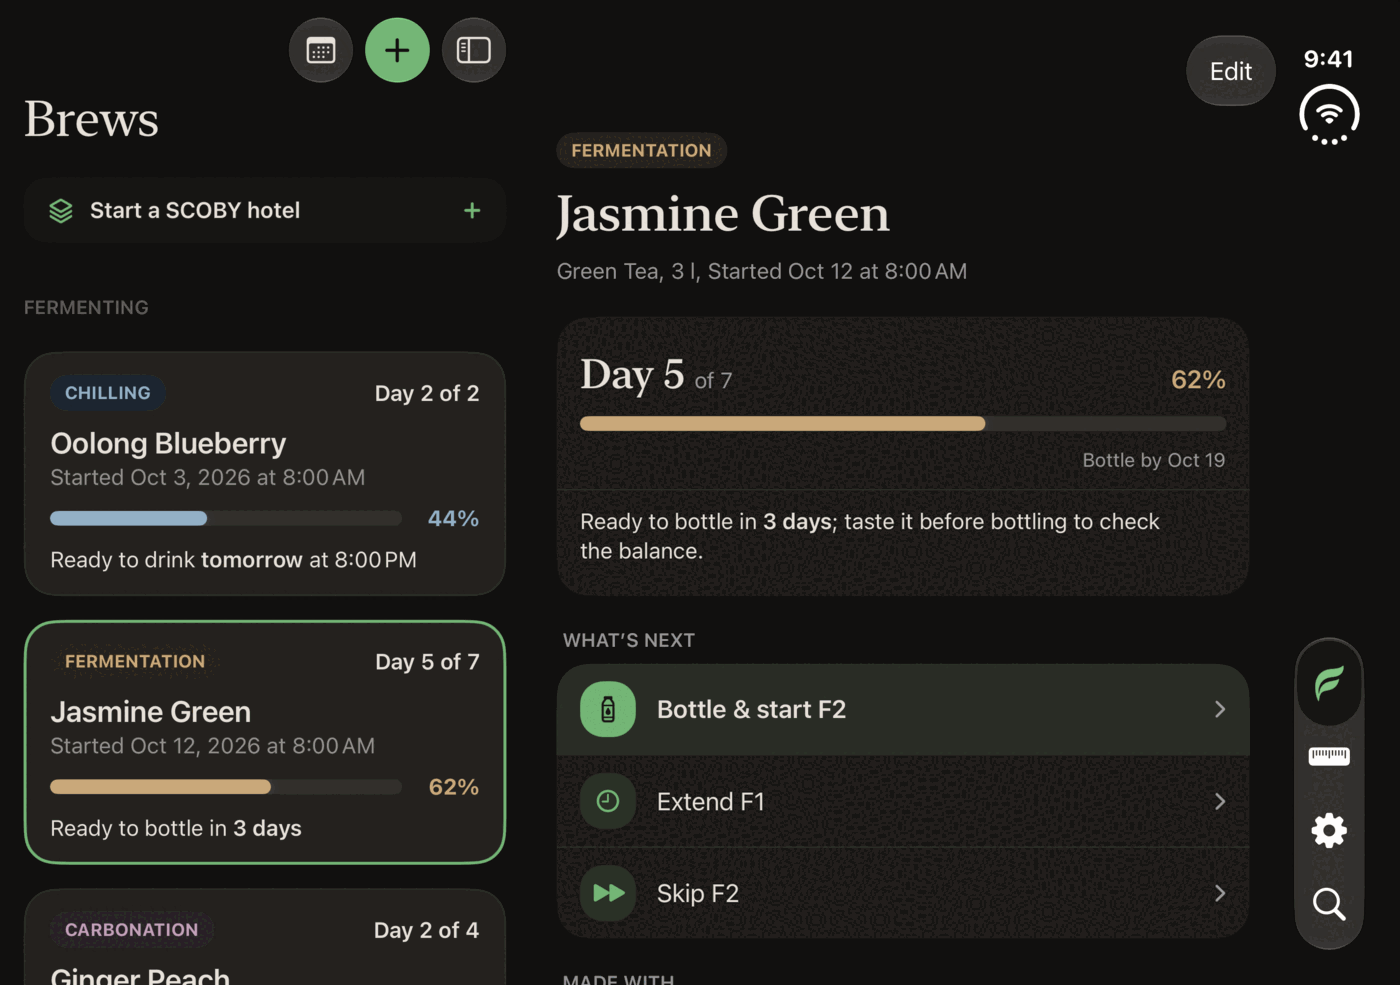This screenshot has width=1400, height=985.
Task: Expand Skip F2 row chevron
Action: 1220,893
